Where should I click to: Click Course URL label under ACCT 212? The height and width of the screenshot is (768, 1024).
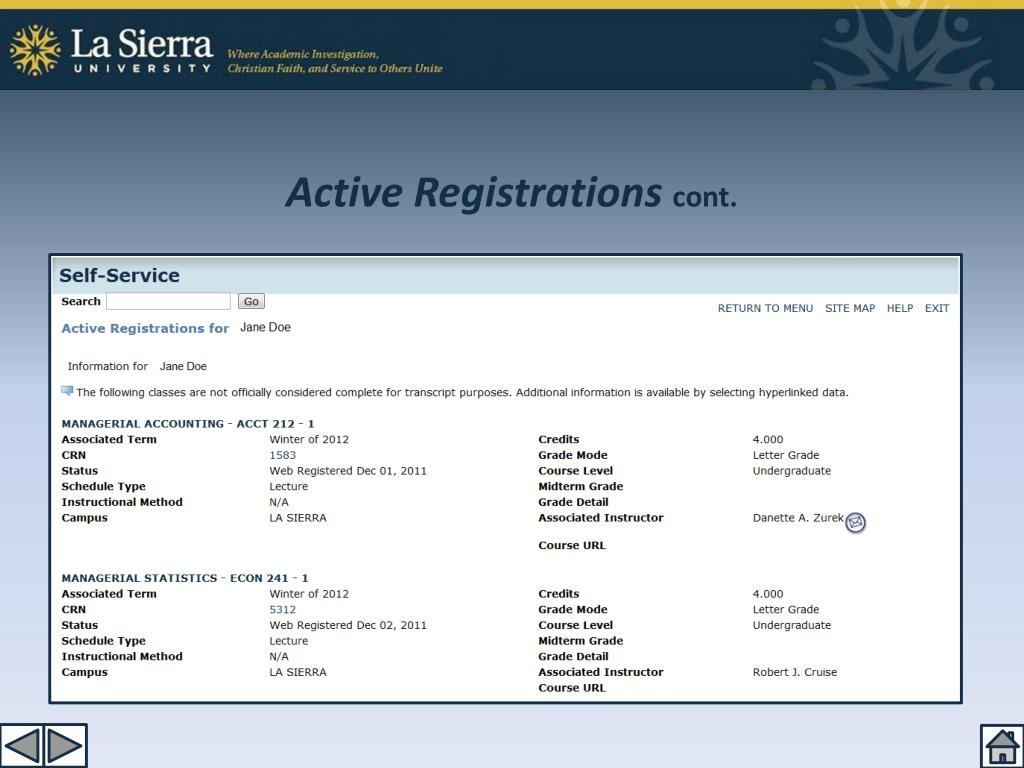(x=572, y=545)
